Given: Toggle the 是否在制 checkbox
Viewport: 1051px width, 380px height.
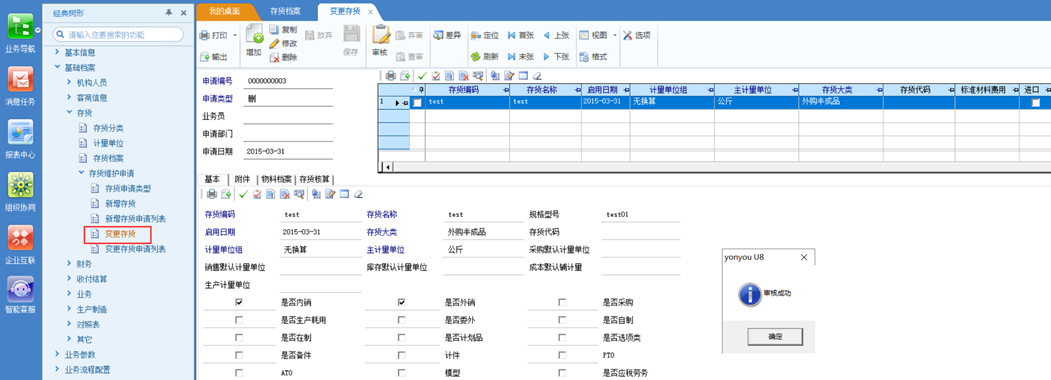Looking at the screenshot, I should (239, 338).
